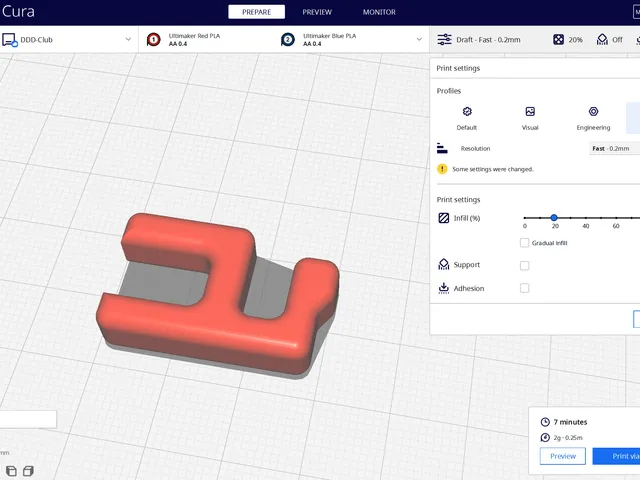
Task: Click the 20% infill icon in header
Action: point(558,40)
